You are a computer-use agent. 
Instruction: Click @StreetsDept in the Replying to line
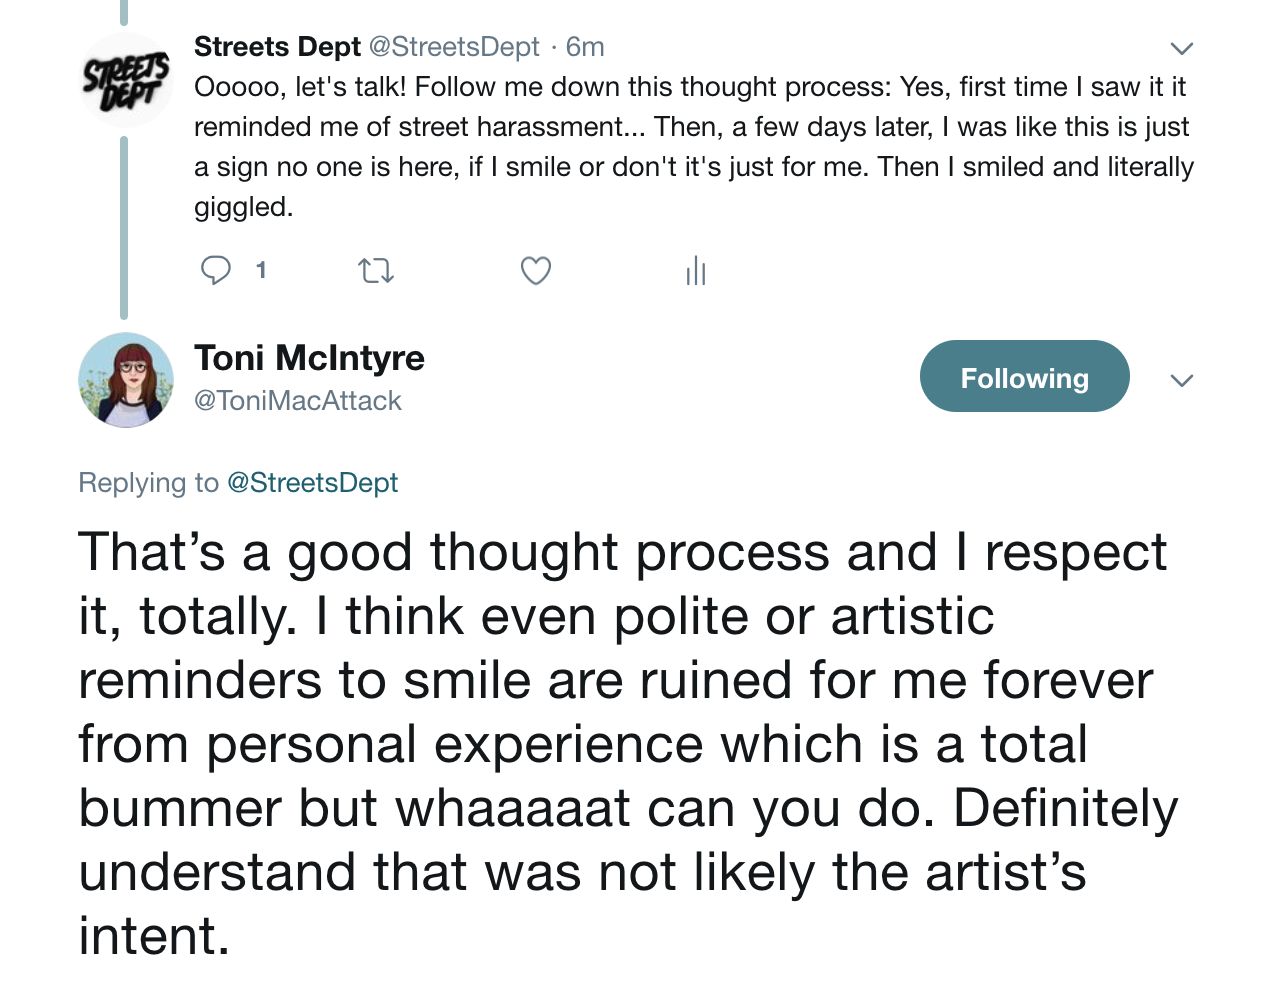tap(312, 483)
